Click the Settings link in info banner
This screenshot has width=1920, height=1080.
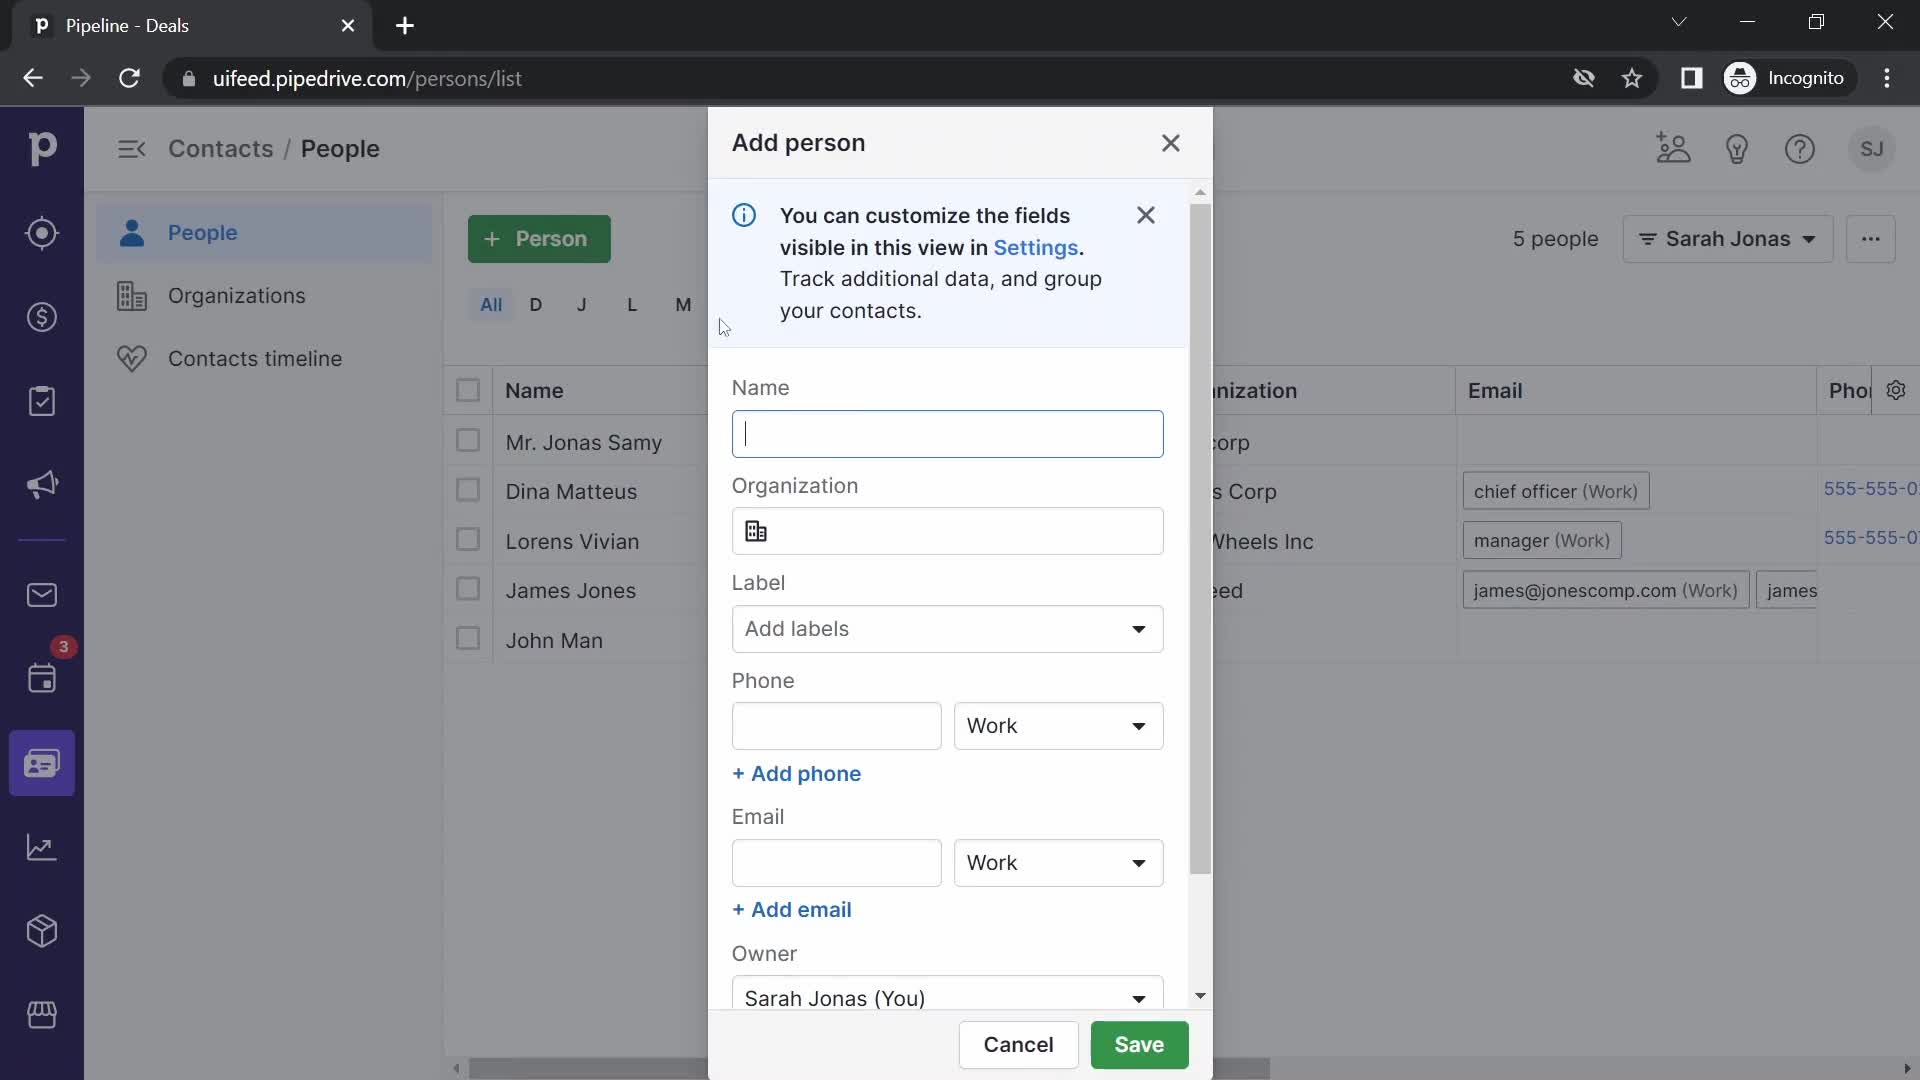(x=1035, y=248)
